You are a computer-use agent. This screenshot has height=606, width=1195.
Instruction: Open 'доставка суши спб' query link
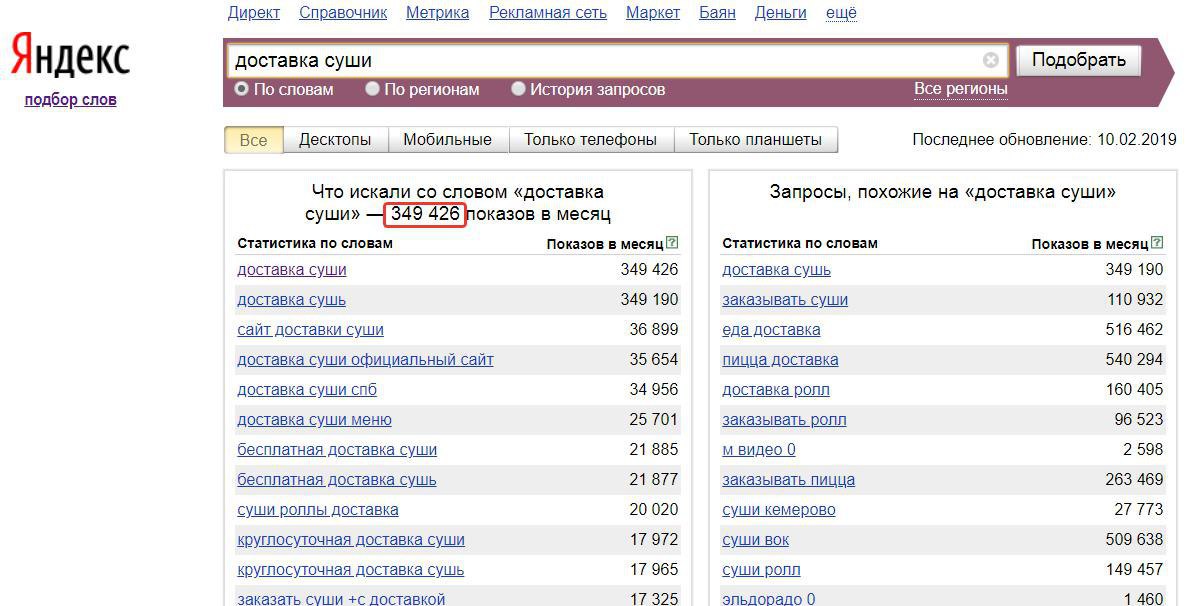[307, 390]
